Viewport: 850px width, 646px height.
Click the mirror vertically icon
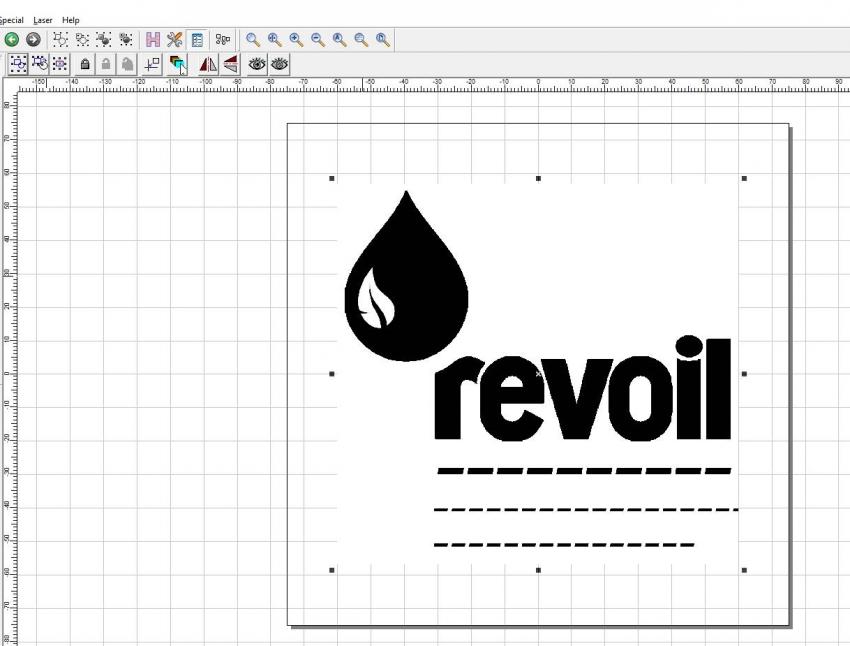pyautogui.click(x=230, y=64)
